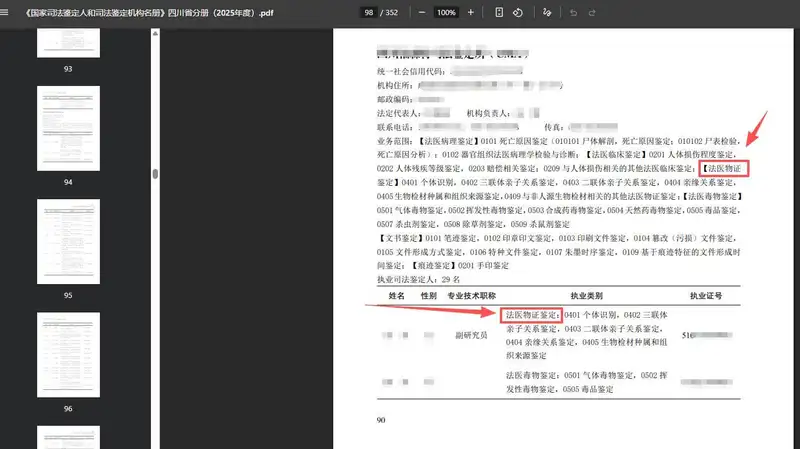Edit the current page number field showing 98
Screen dimensions: 800x449
tap(368, 12)
